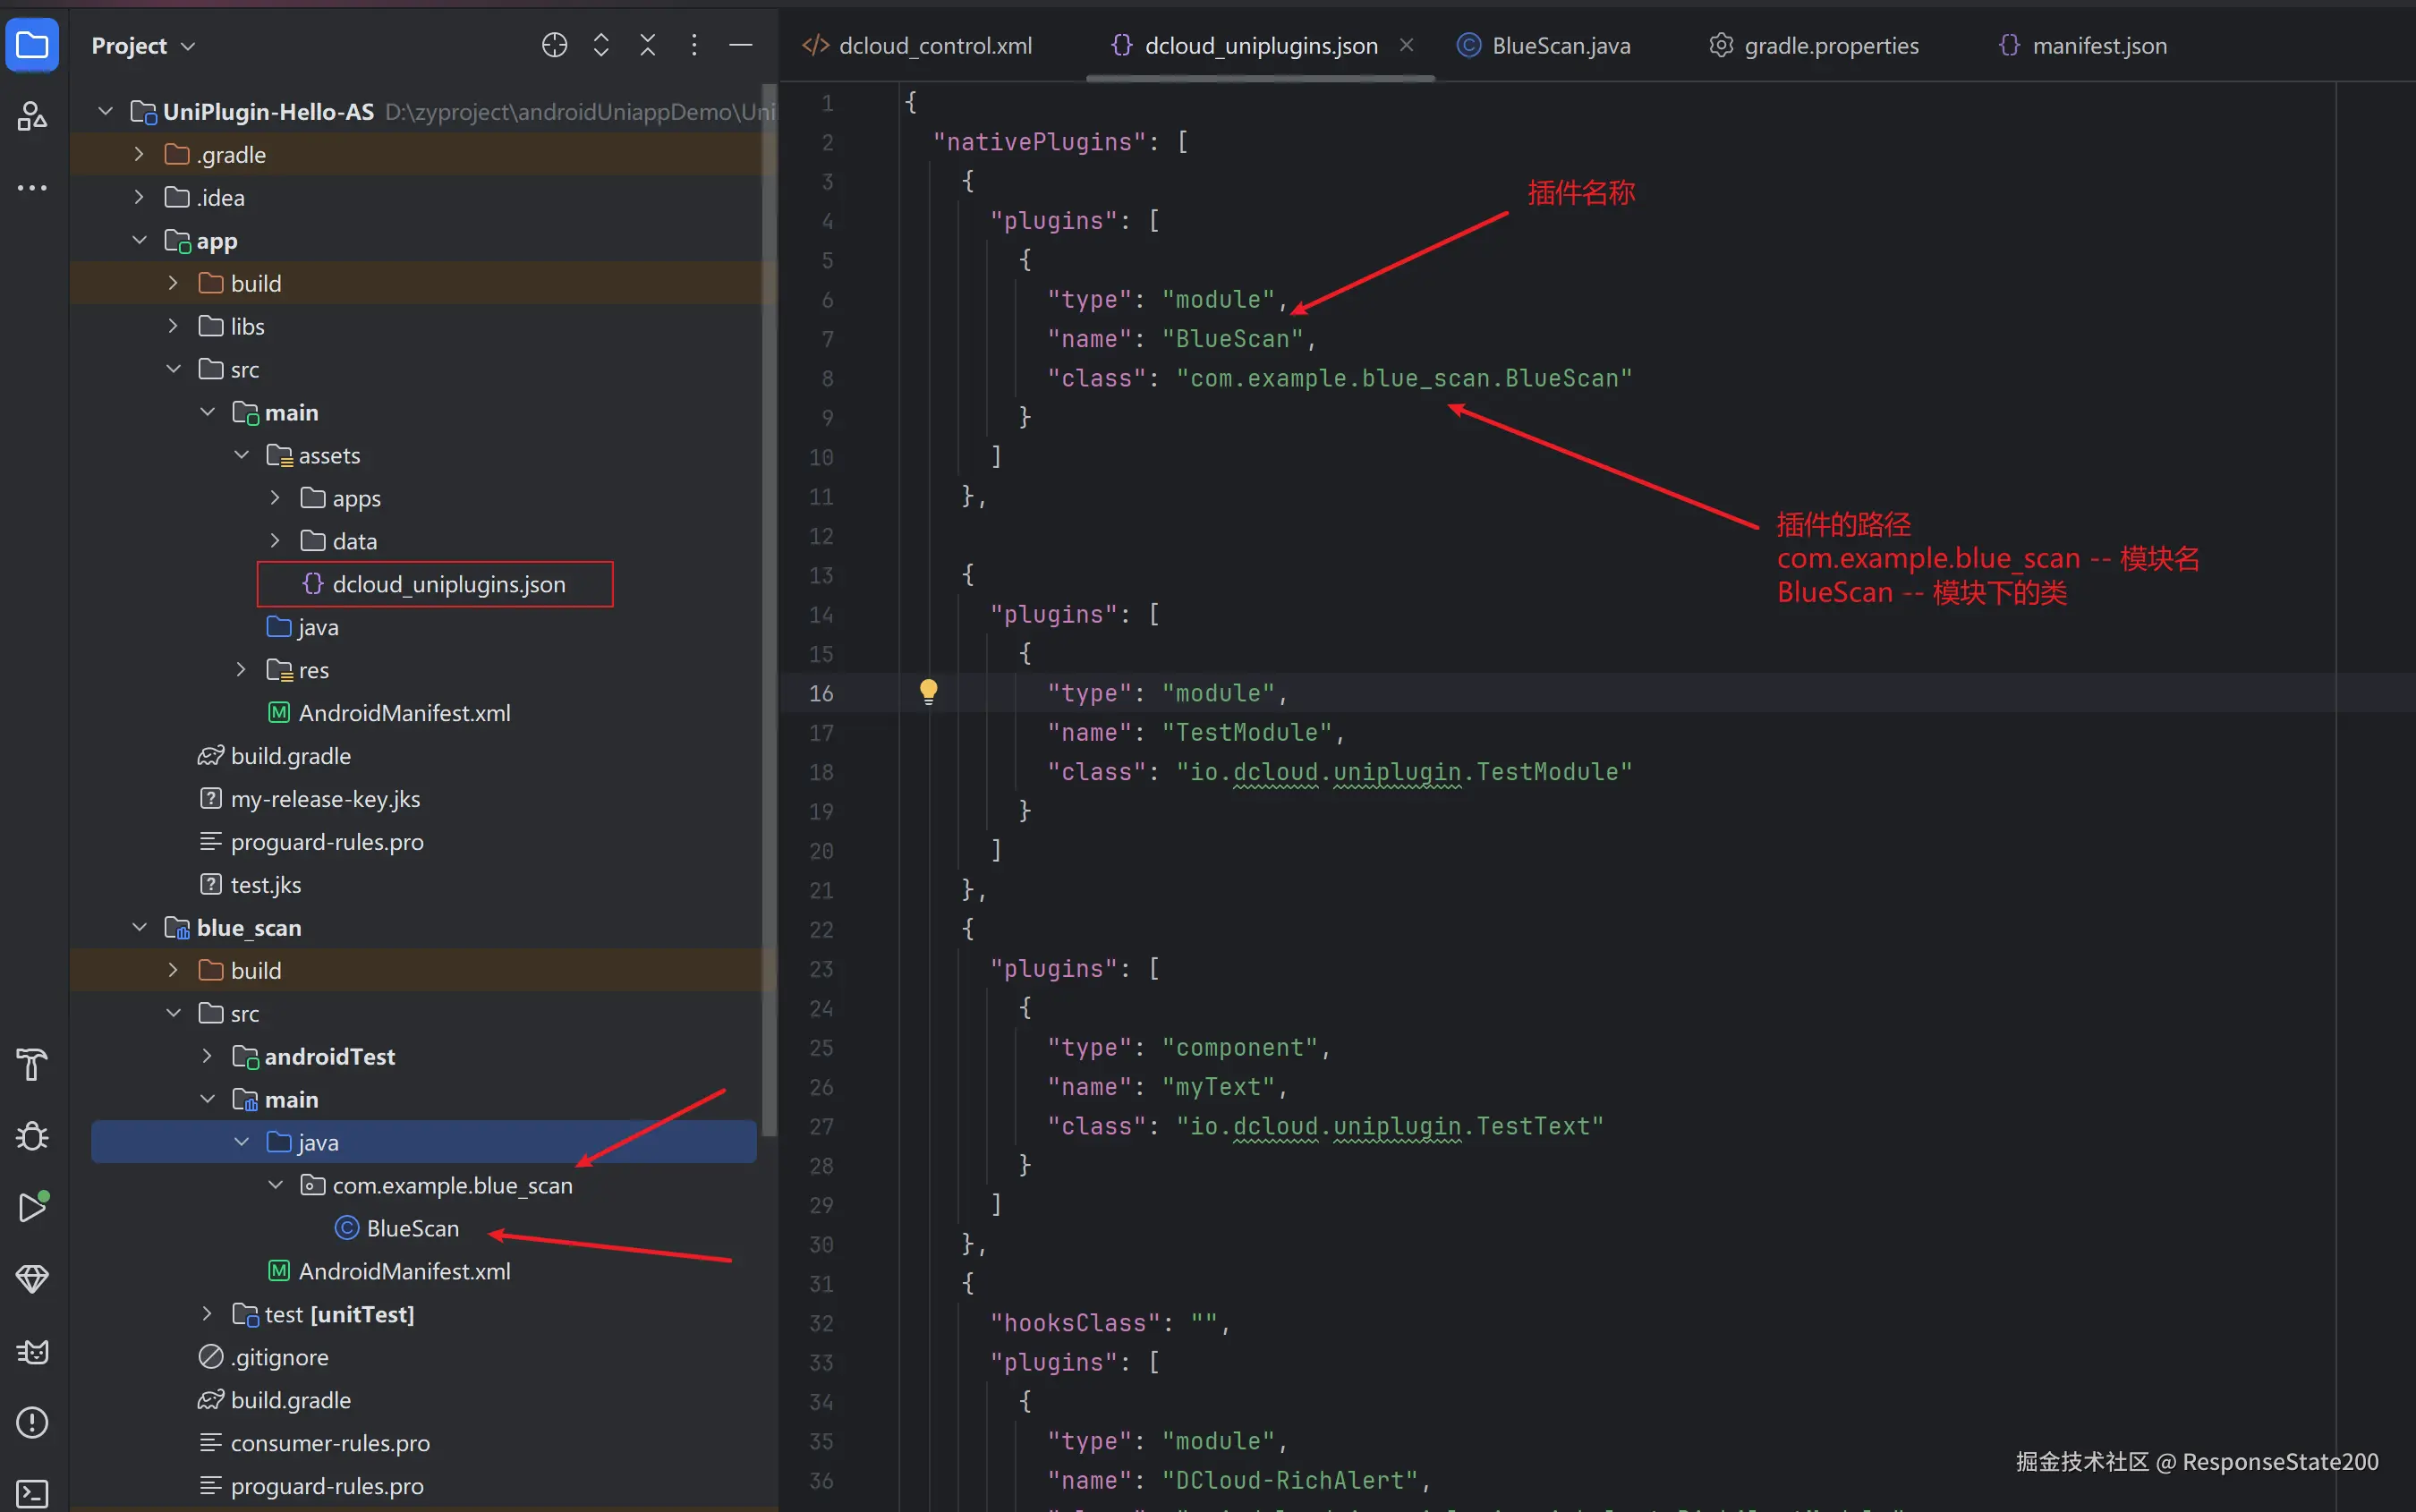Image resolution: width=2416 pixels, height=1512 pixels.
Task: Open the Structure tool window icon
Action: click(32, 117)
